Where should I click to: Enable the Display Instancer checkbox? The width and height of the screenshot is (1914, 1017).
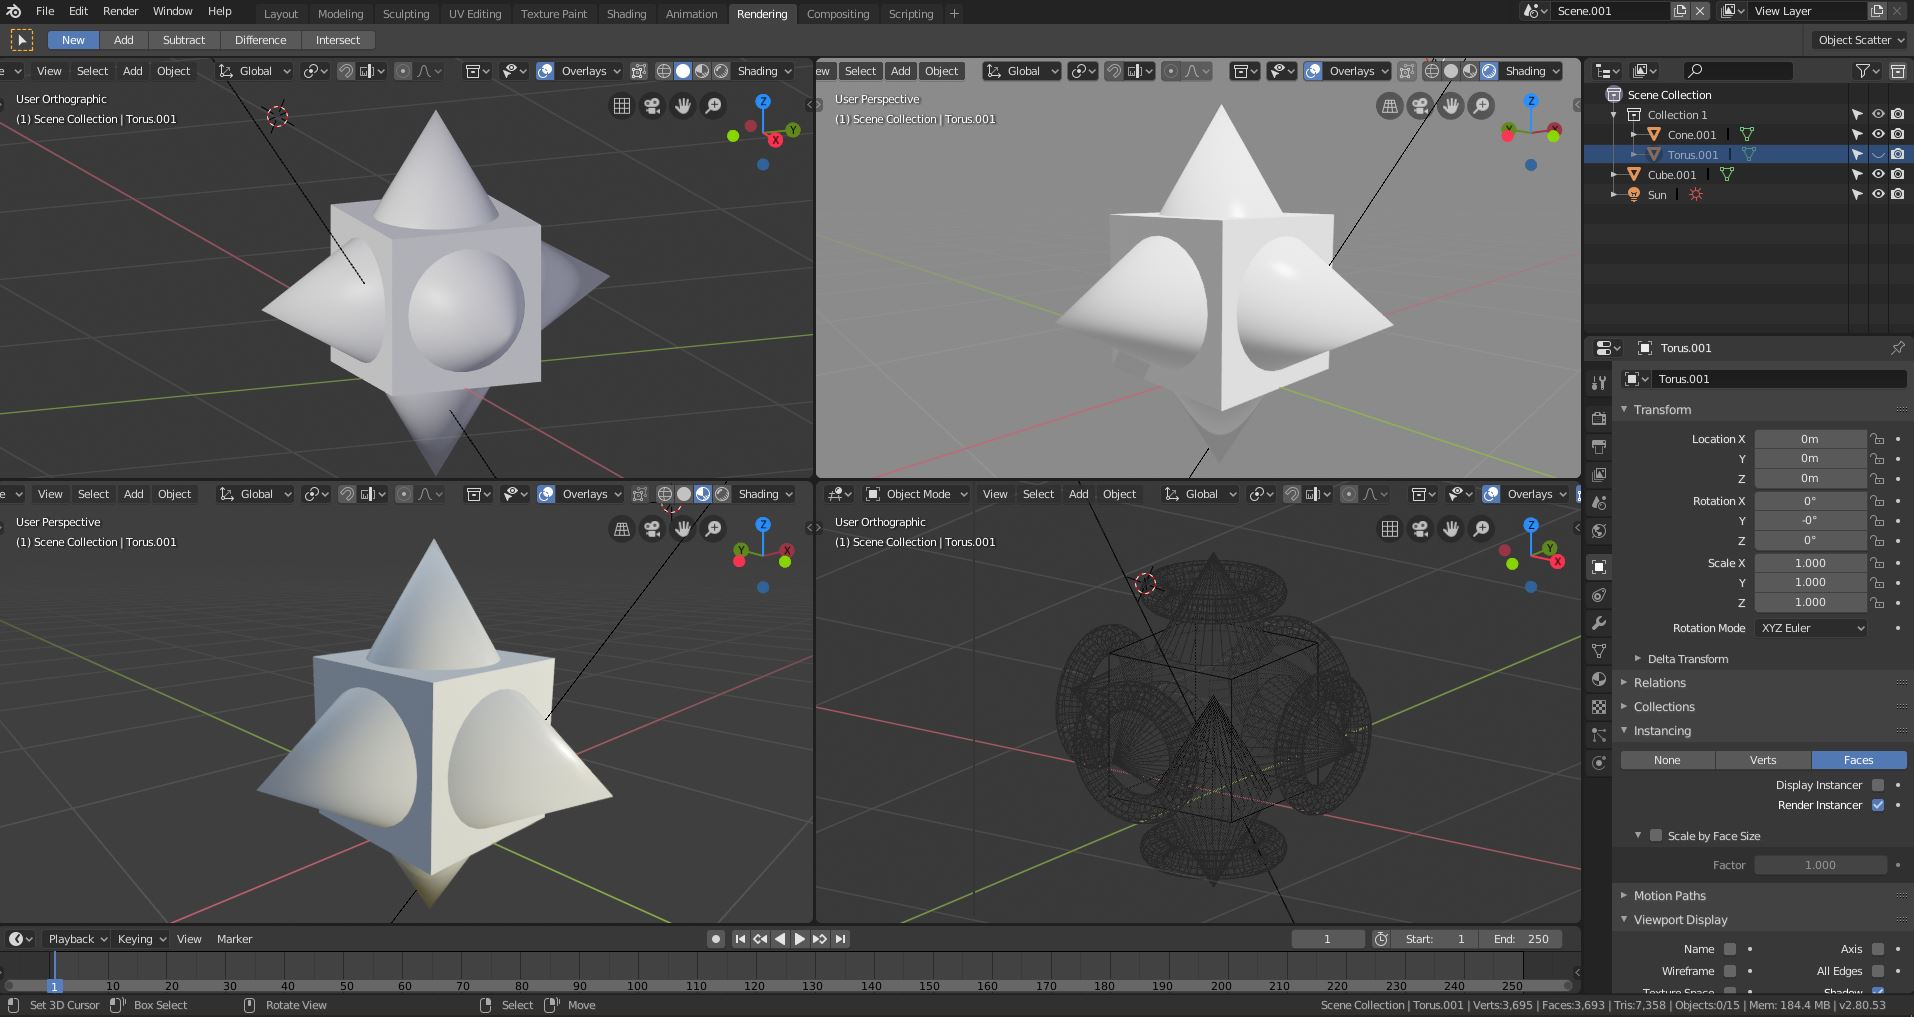[x=1878, y=785]
